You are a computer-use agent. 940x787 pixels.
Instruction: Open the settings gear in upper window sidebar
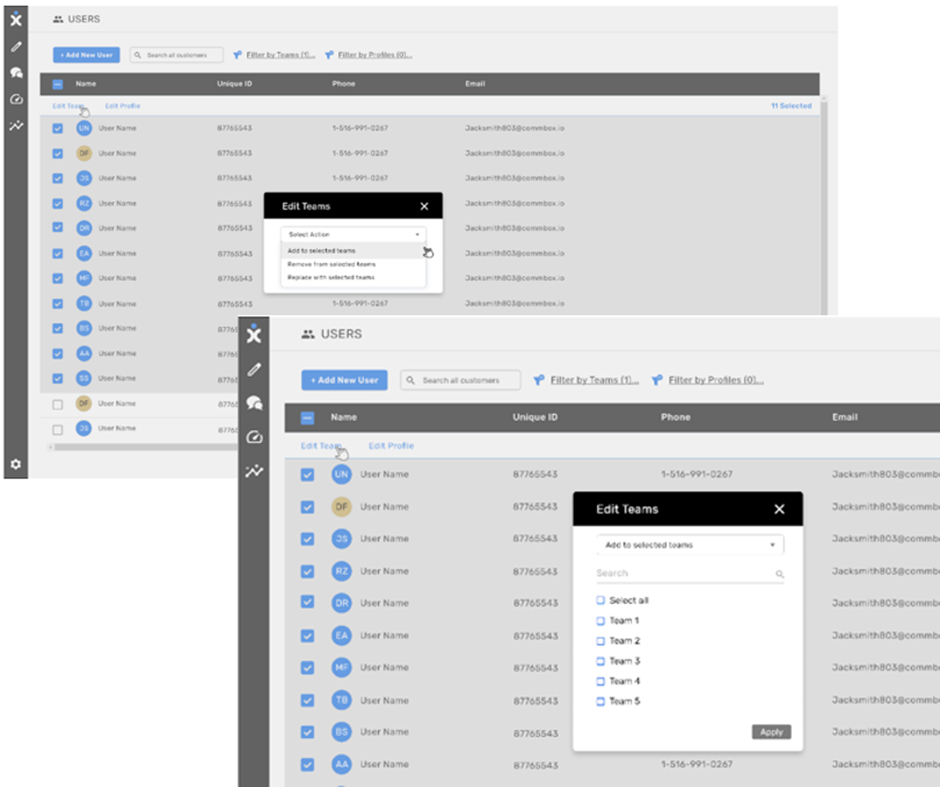pos(16,464)
